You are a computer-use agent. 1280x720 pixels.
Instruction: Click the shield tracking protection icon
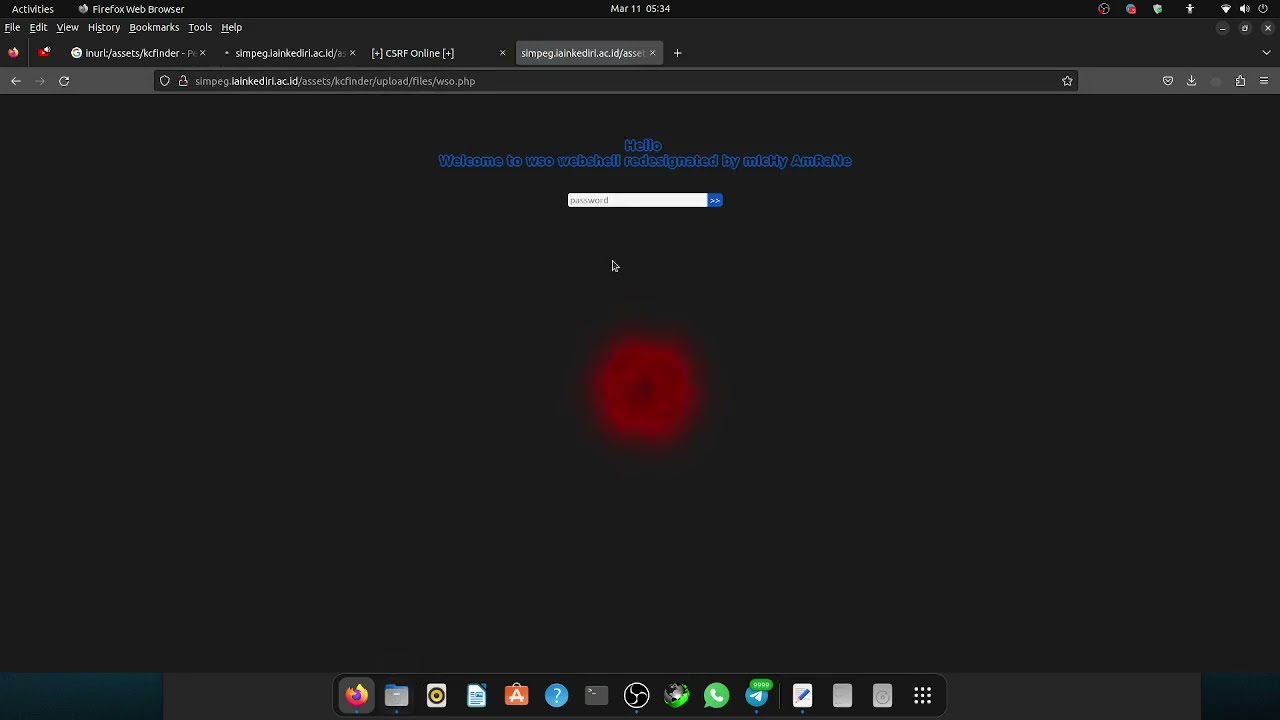pos(165,81)
